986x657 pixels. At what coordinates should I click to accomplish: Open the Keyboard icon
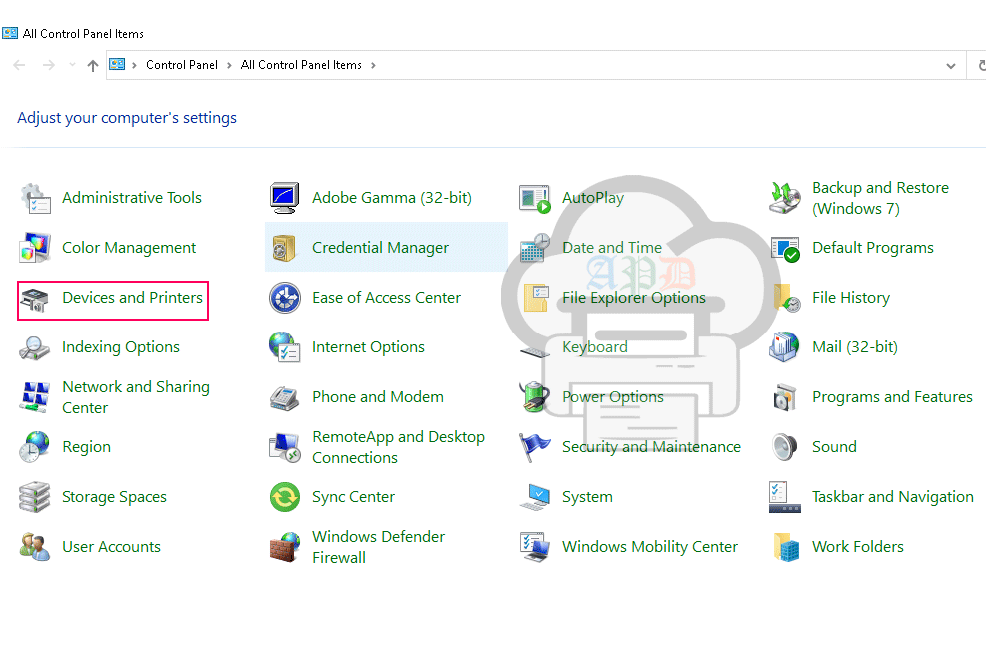tap(535, 351)
